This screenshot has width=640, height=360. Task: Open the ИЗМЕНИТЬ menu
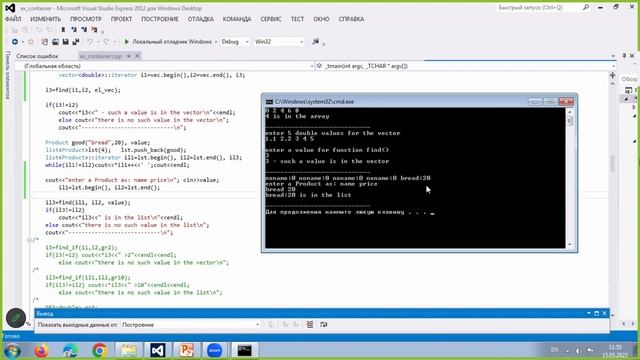[45, 19]
